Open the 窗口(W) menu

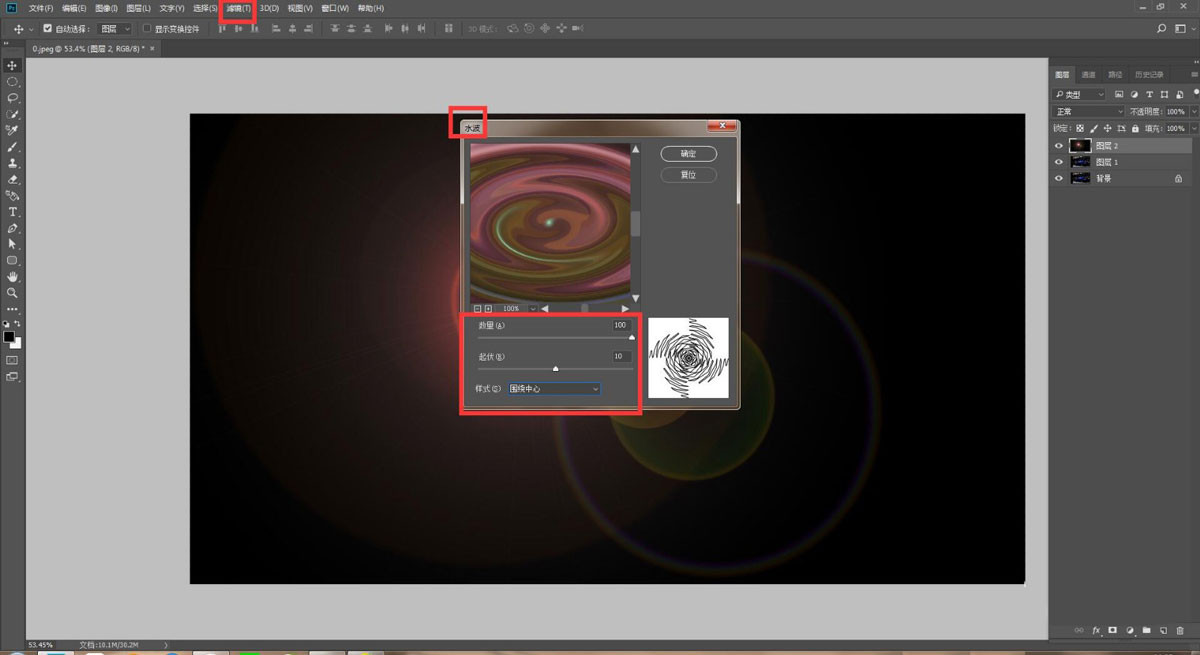pyautogui.click(x=334, y=8)
